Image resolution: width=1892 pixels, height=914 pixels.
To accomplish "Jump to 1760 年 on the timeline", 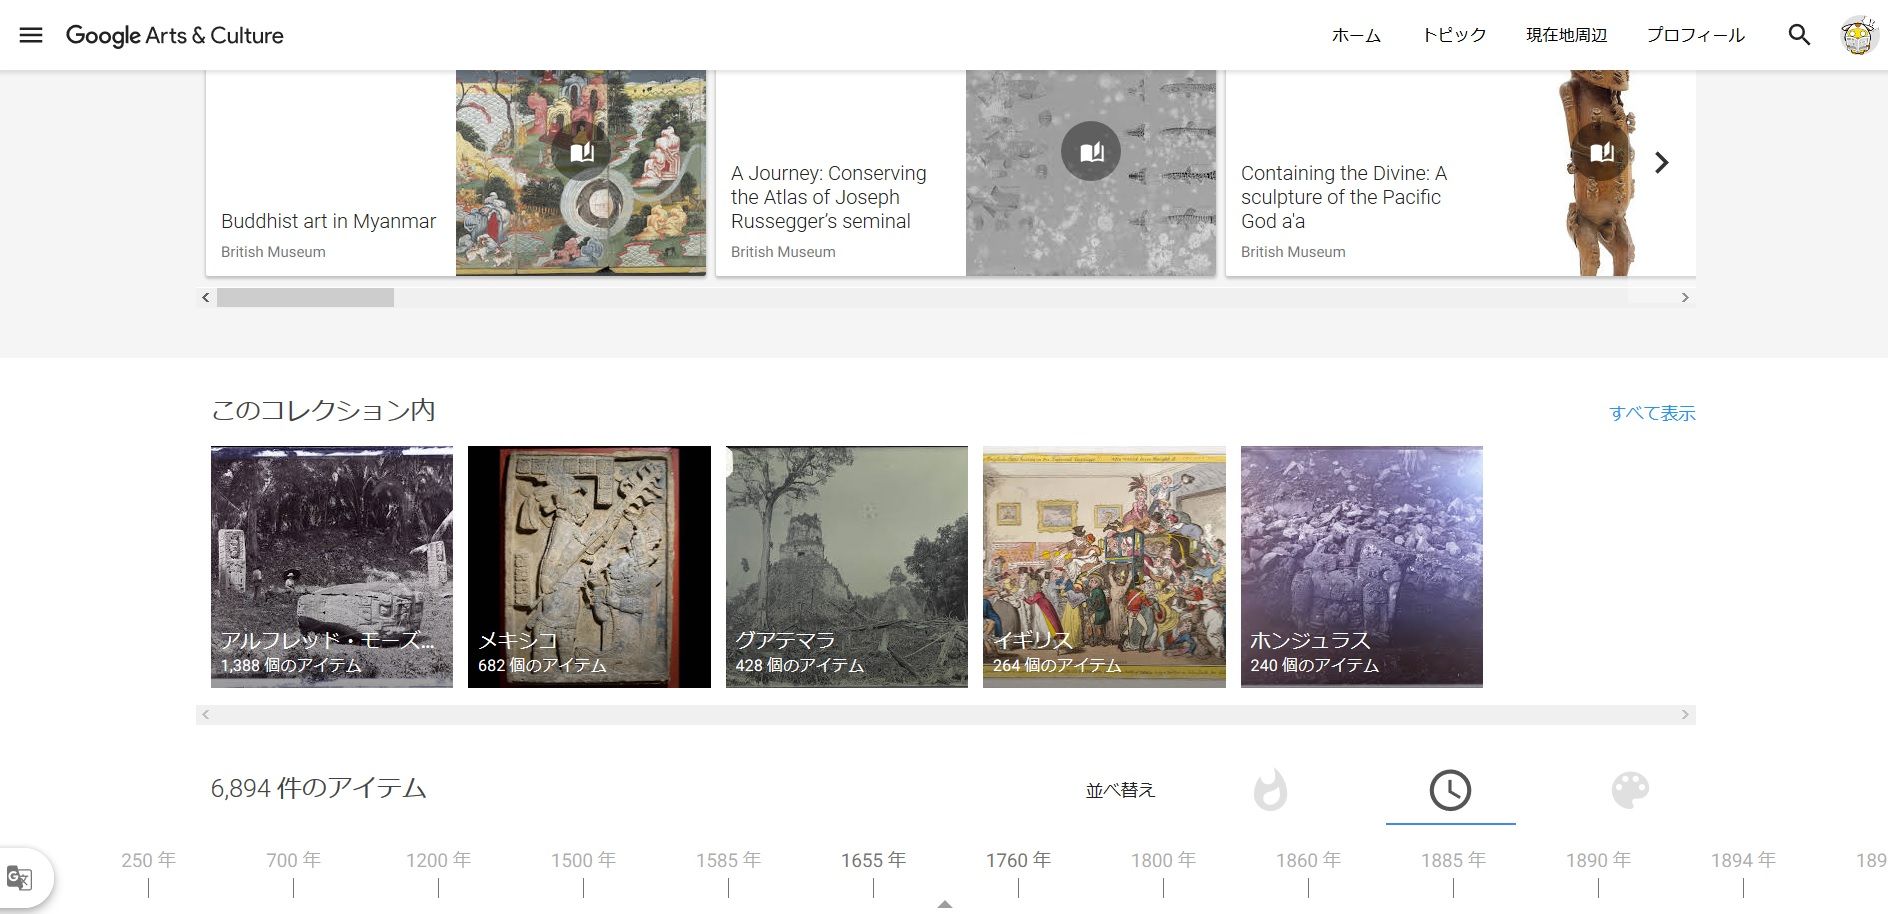I will [1018, 860].
